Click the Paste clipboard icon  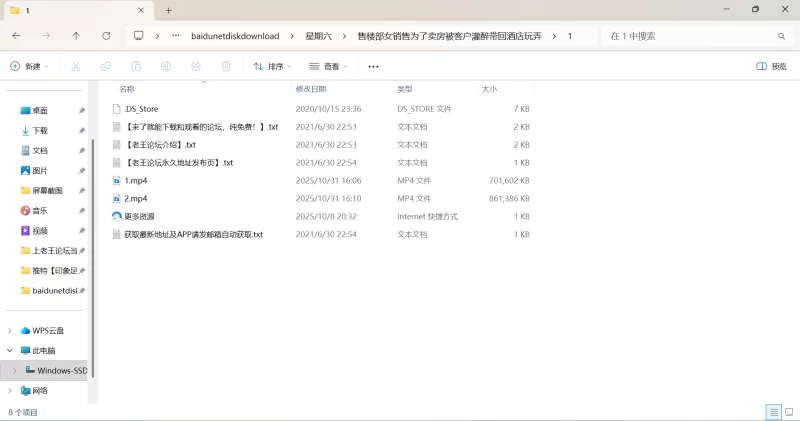tap(136, 66)
